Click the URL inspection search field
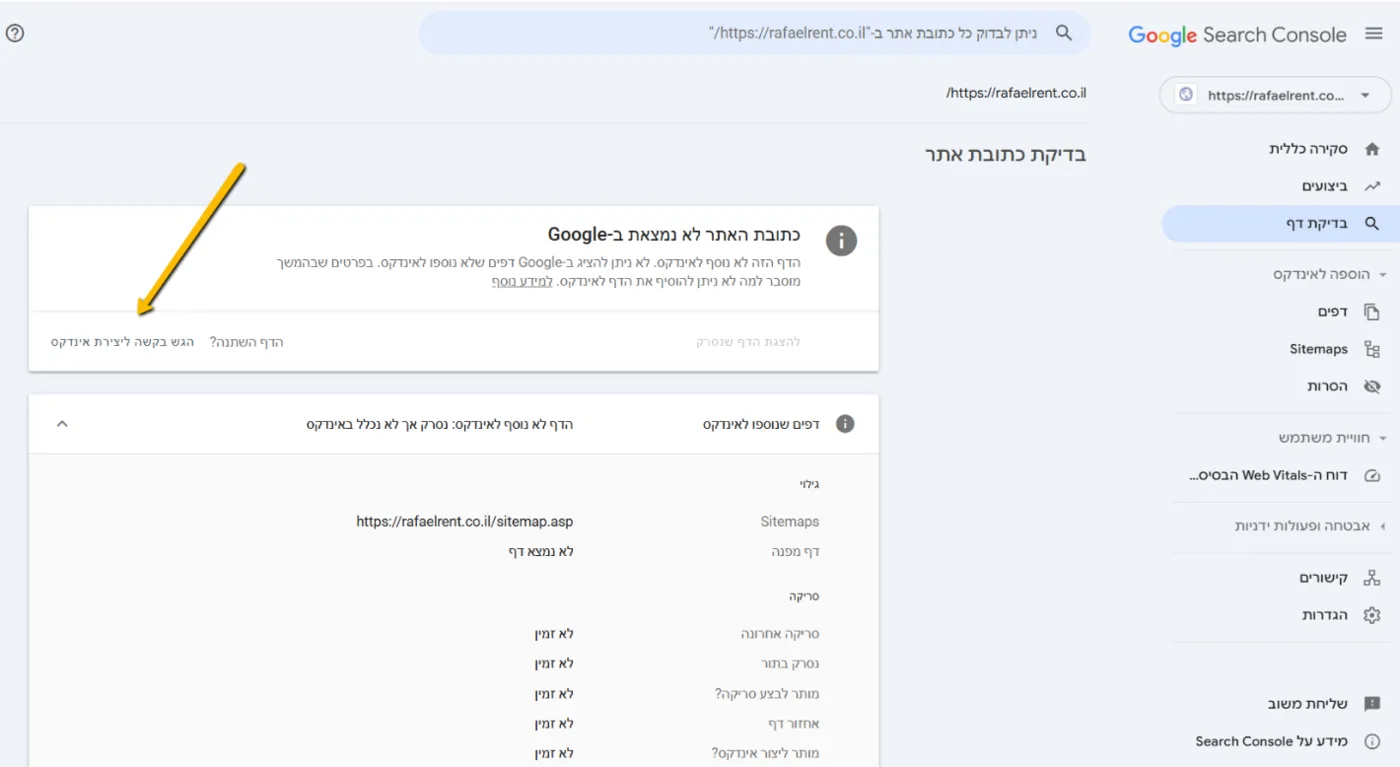This screenshot has width=1400, height=767. (755, 33)
